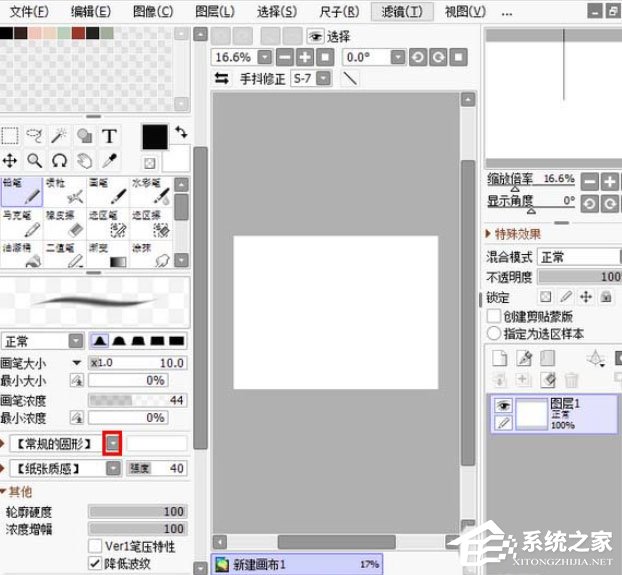The width and height of the screenshot is (622, 575).
Task: Select the Magic Wand tool
Action: [59, 136]
